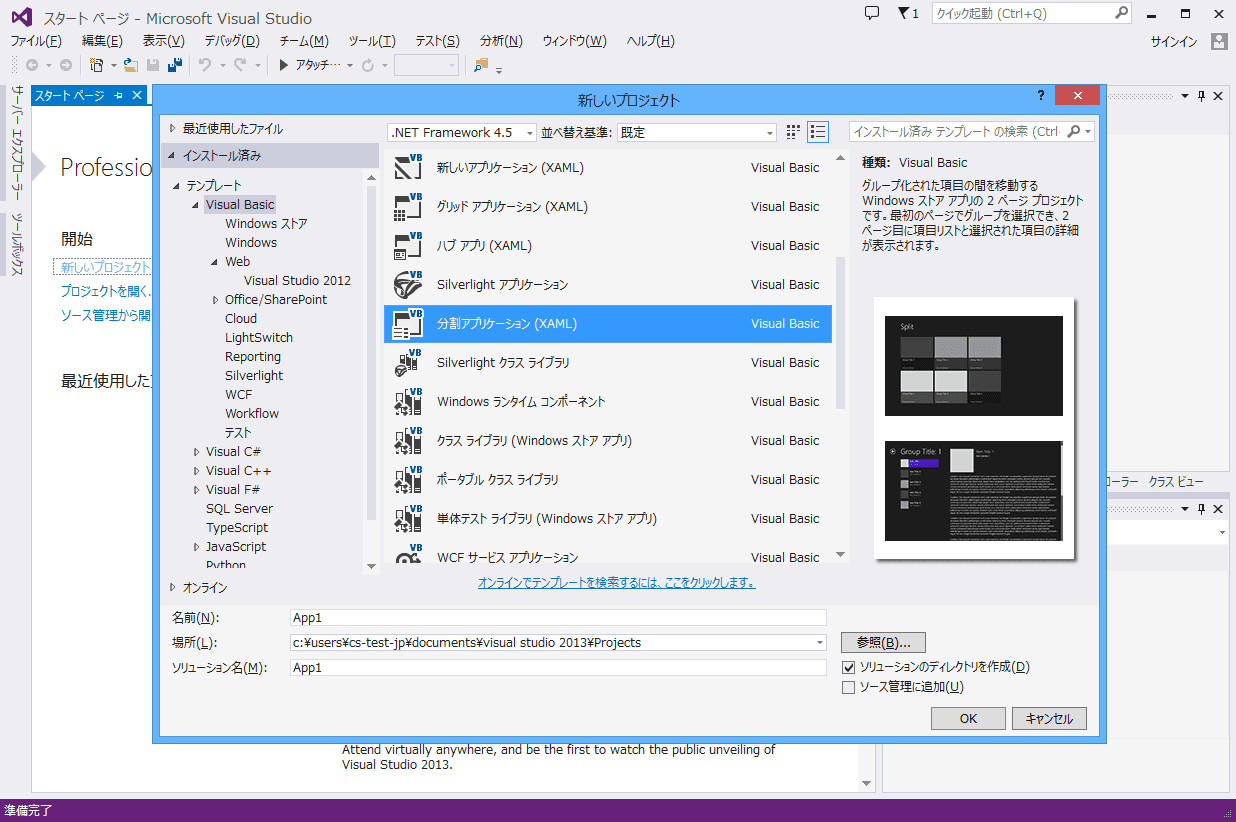Click the オンラインでテンプレートを検索 link
This screenshot has height=822, width=1236.
[616, 582]
